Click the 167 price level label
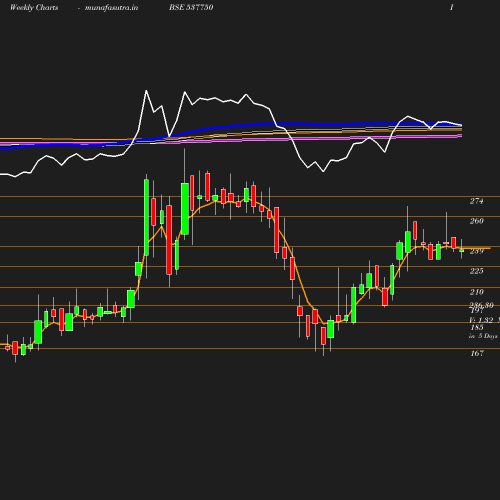This screenshot has width=500, height=500. click(x=477, y=353)
